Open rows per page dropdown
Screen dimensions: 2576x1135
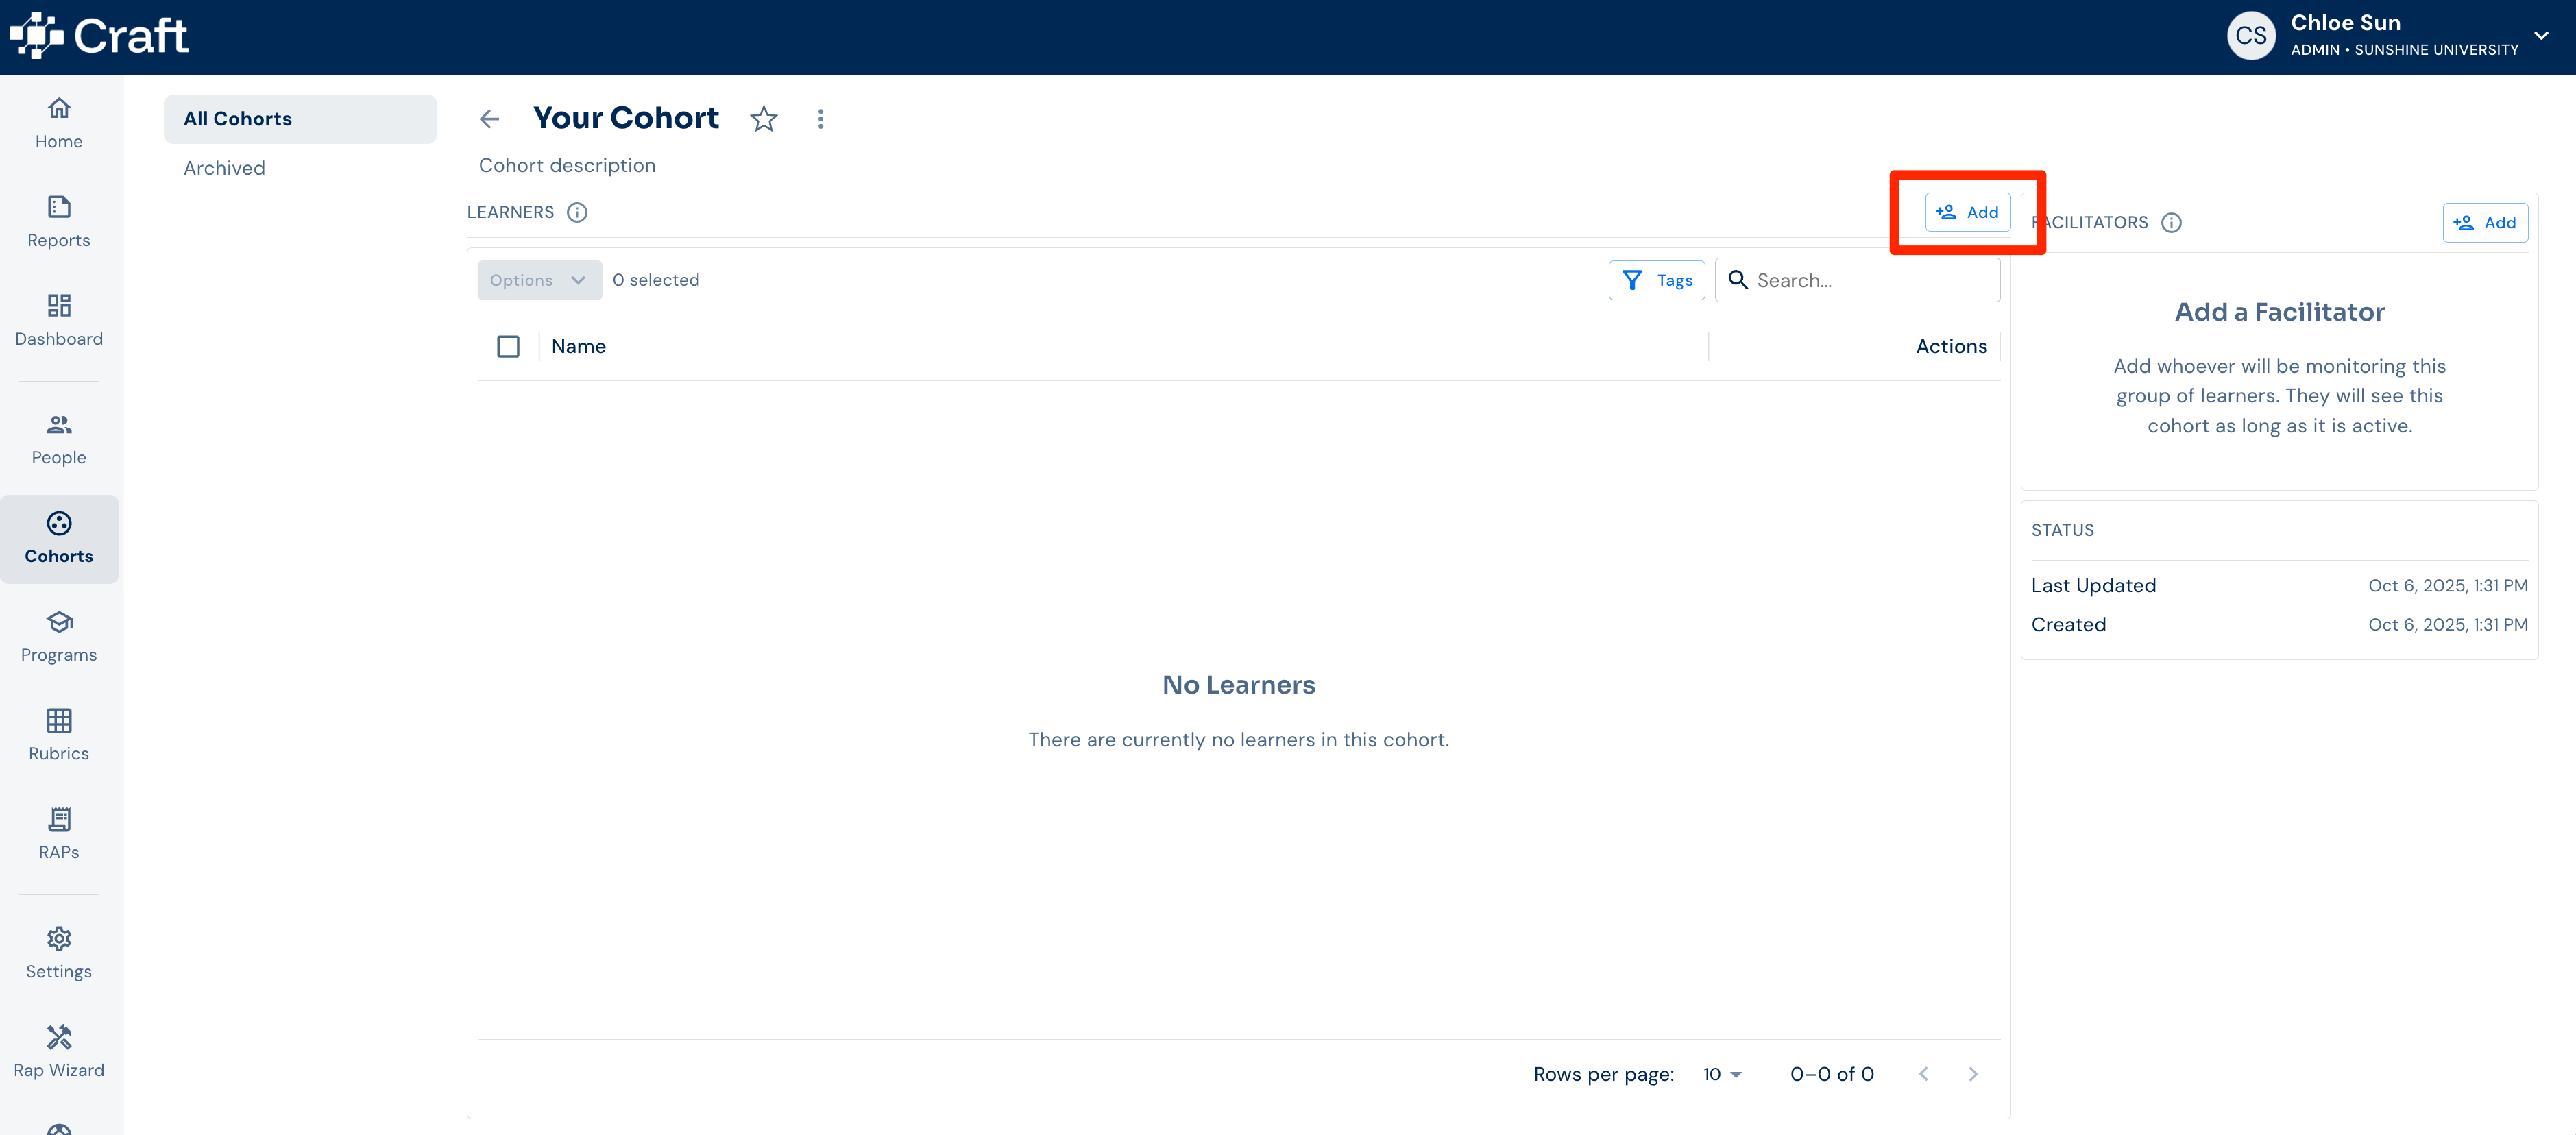pos(1722,1074)
